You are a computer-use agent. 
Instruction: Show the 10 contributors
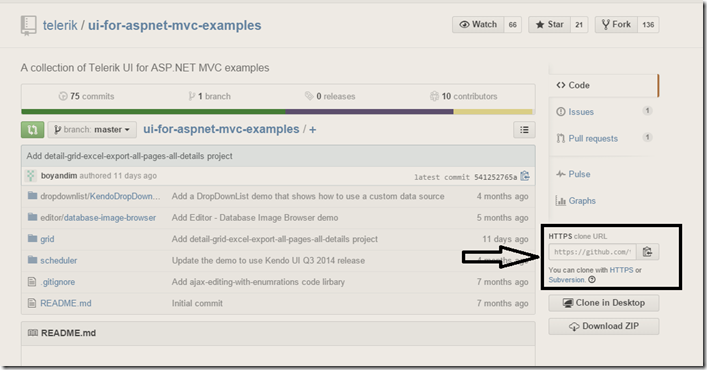pyautogui.click(x=464, y=96)
